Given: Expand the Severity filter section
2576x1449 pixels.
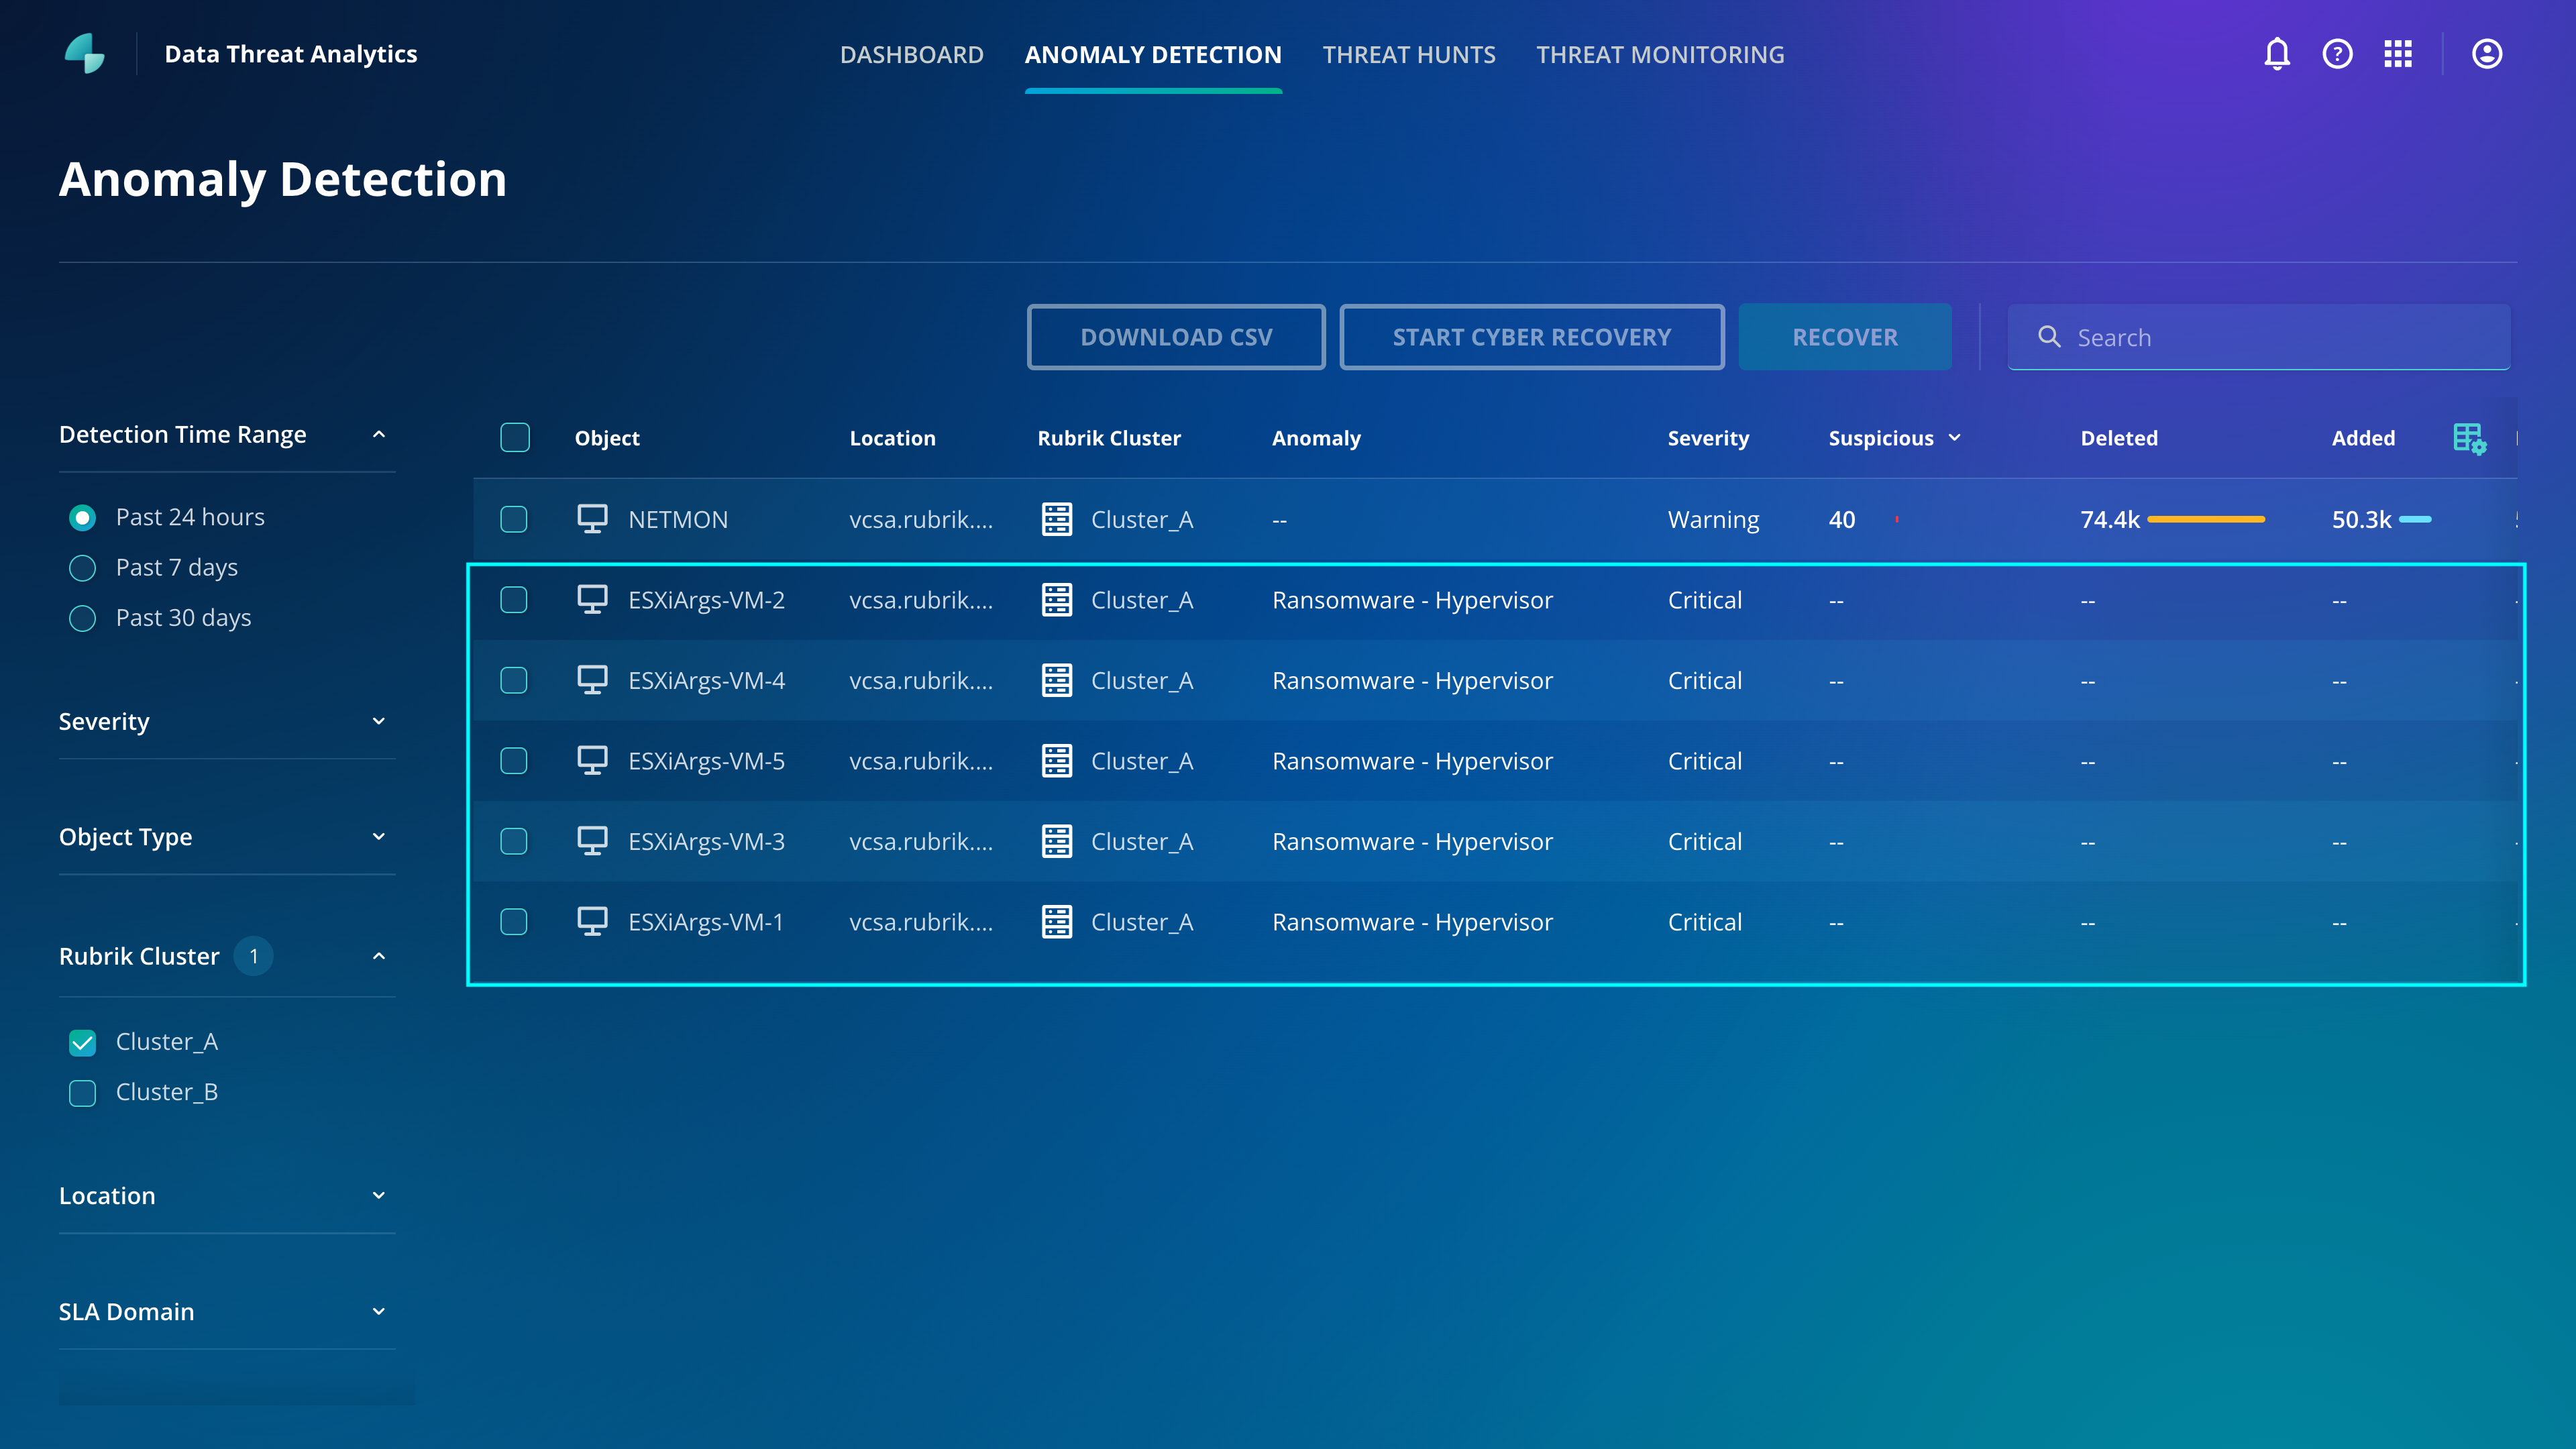Looking at the screenshot, I should [x=379, y=721].
